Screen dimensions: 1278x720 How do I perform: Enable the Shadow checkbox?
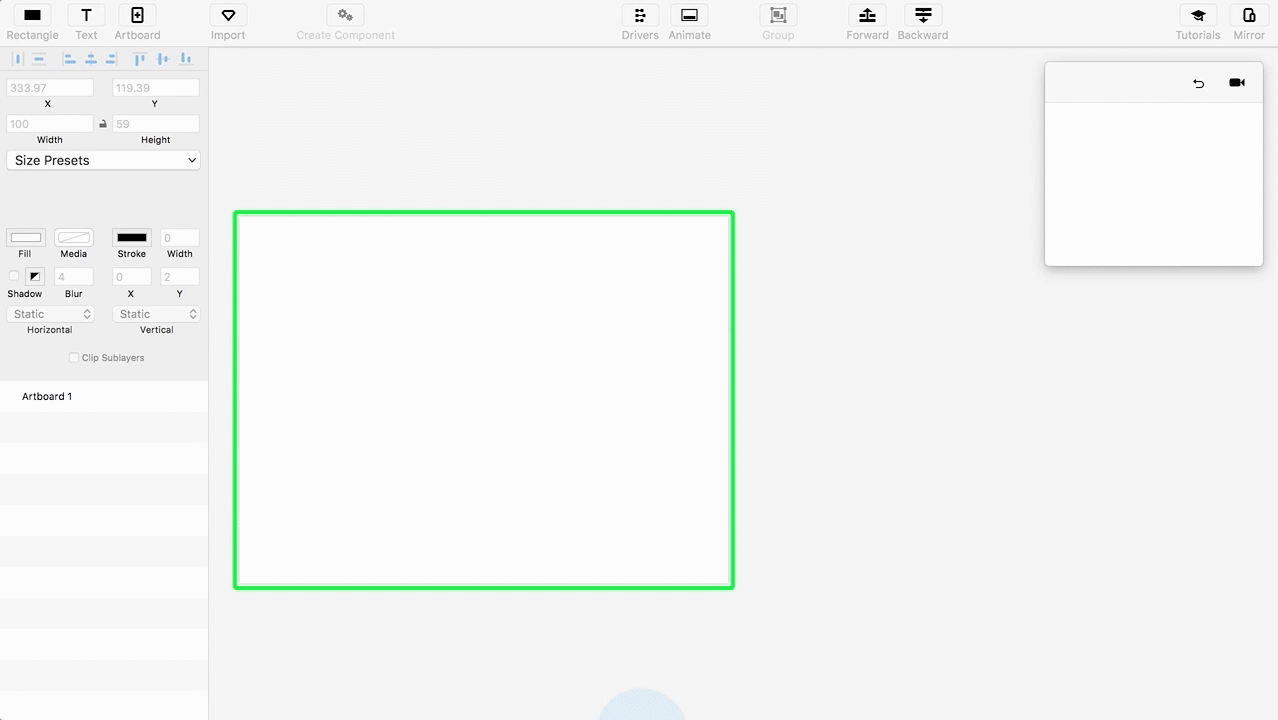click(x=14, y=276)
